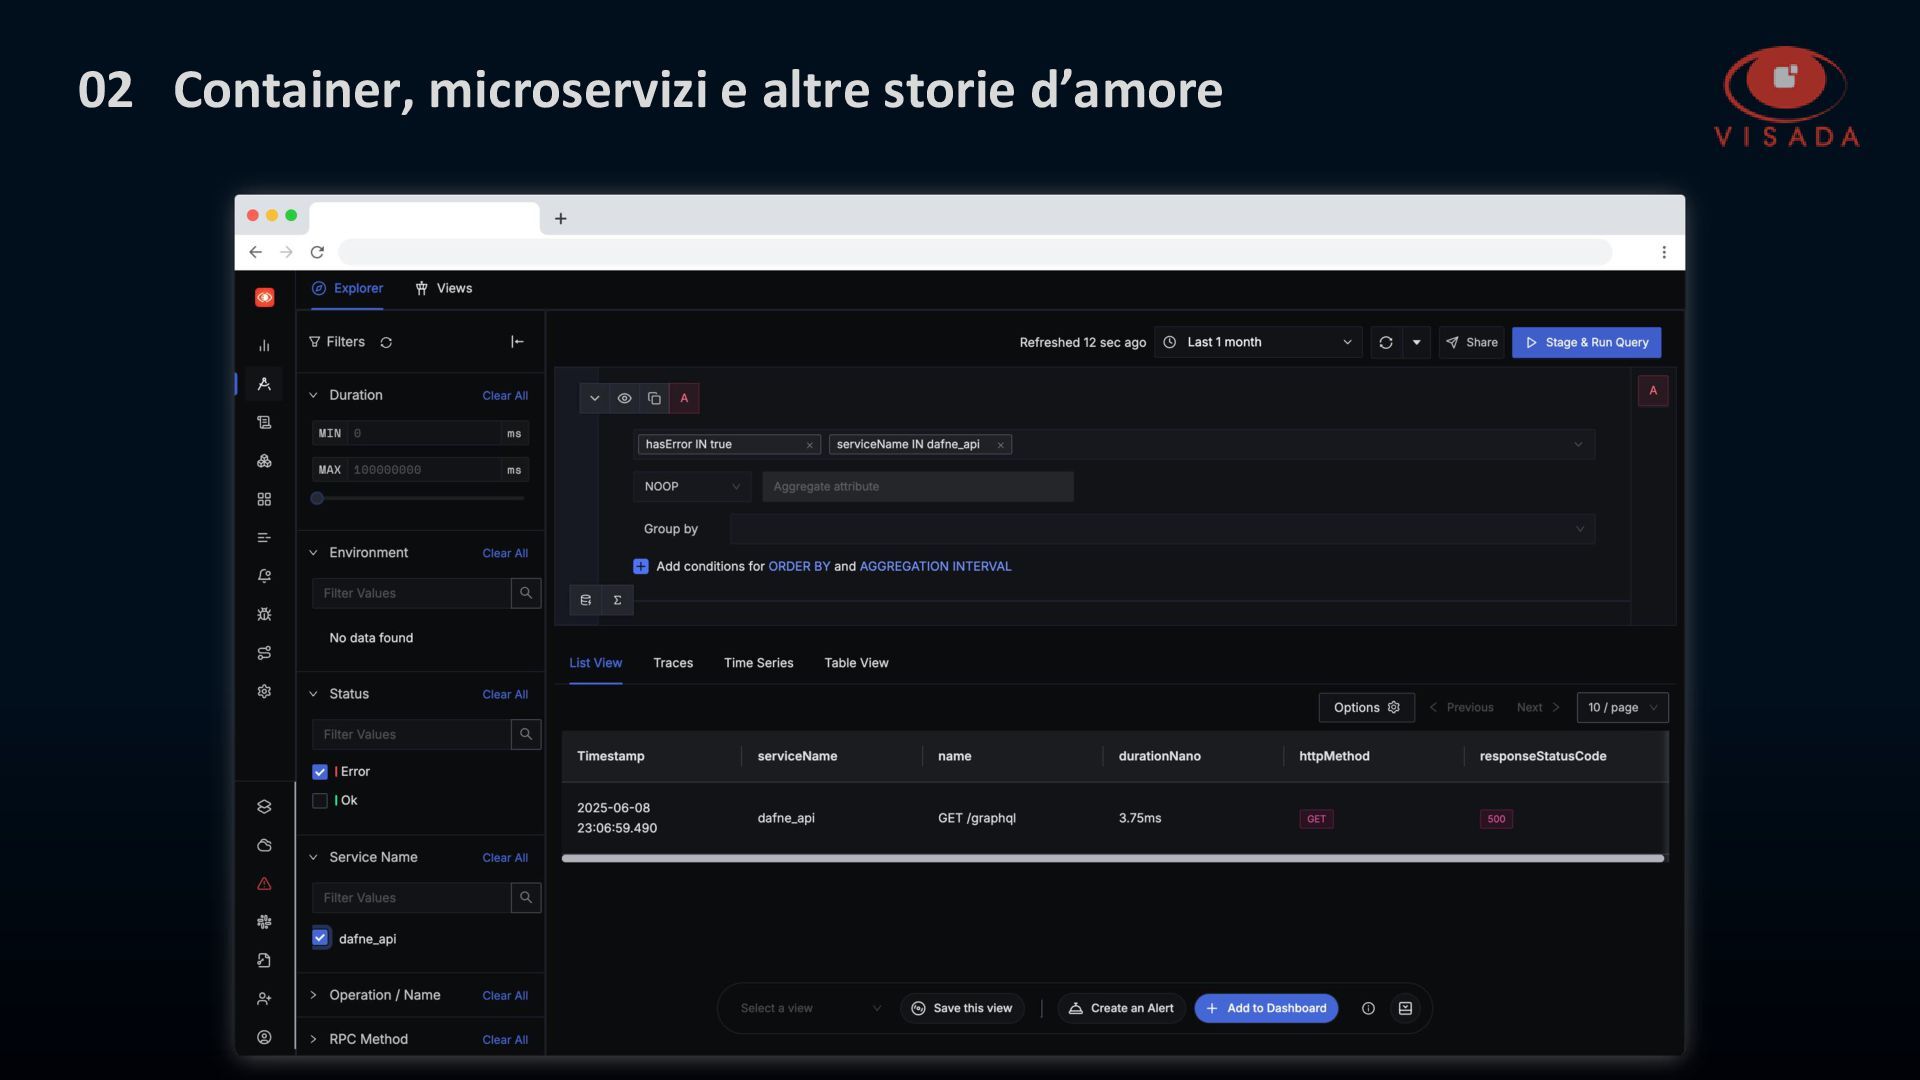Open the Infrastructure monitoring sidebar icon
Screen dimensions: 1920x1080
point(264,461)
